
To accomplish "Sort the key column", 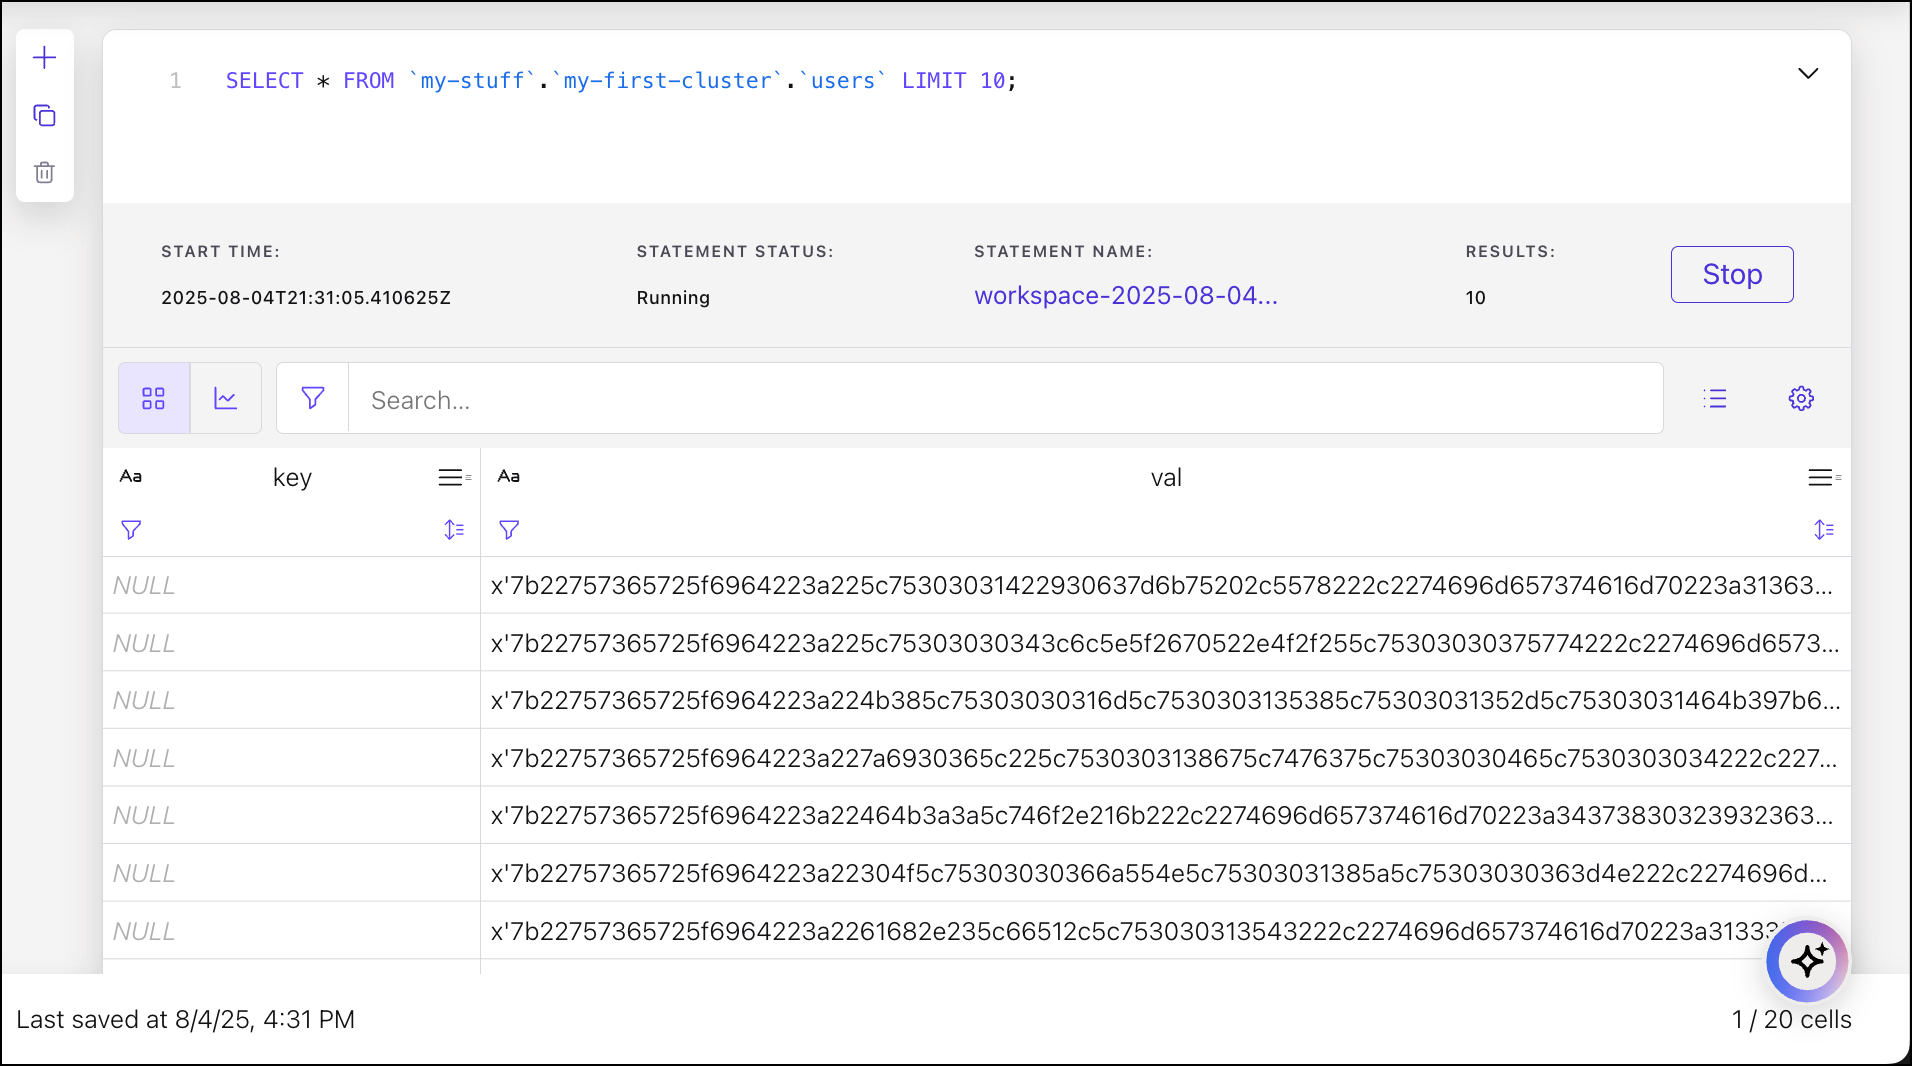I will (454, 530).
